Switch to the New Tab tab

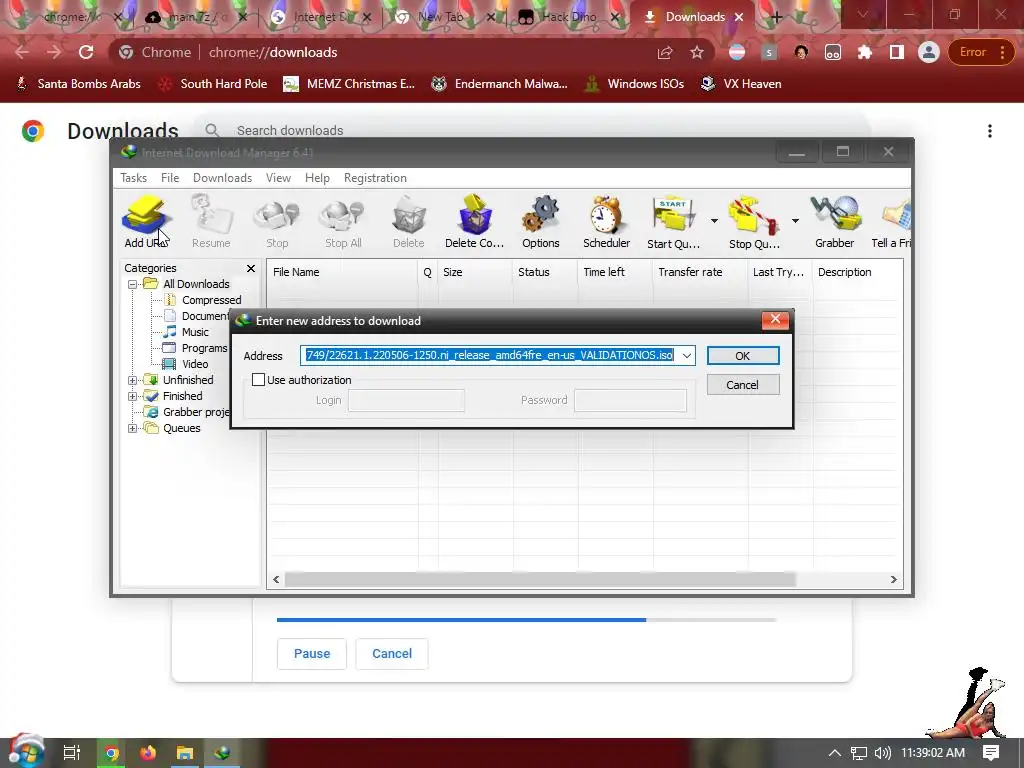(441, 17)
